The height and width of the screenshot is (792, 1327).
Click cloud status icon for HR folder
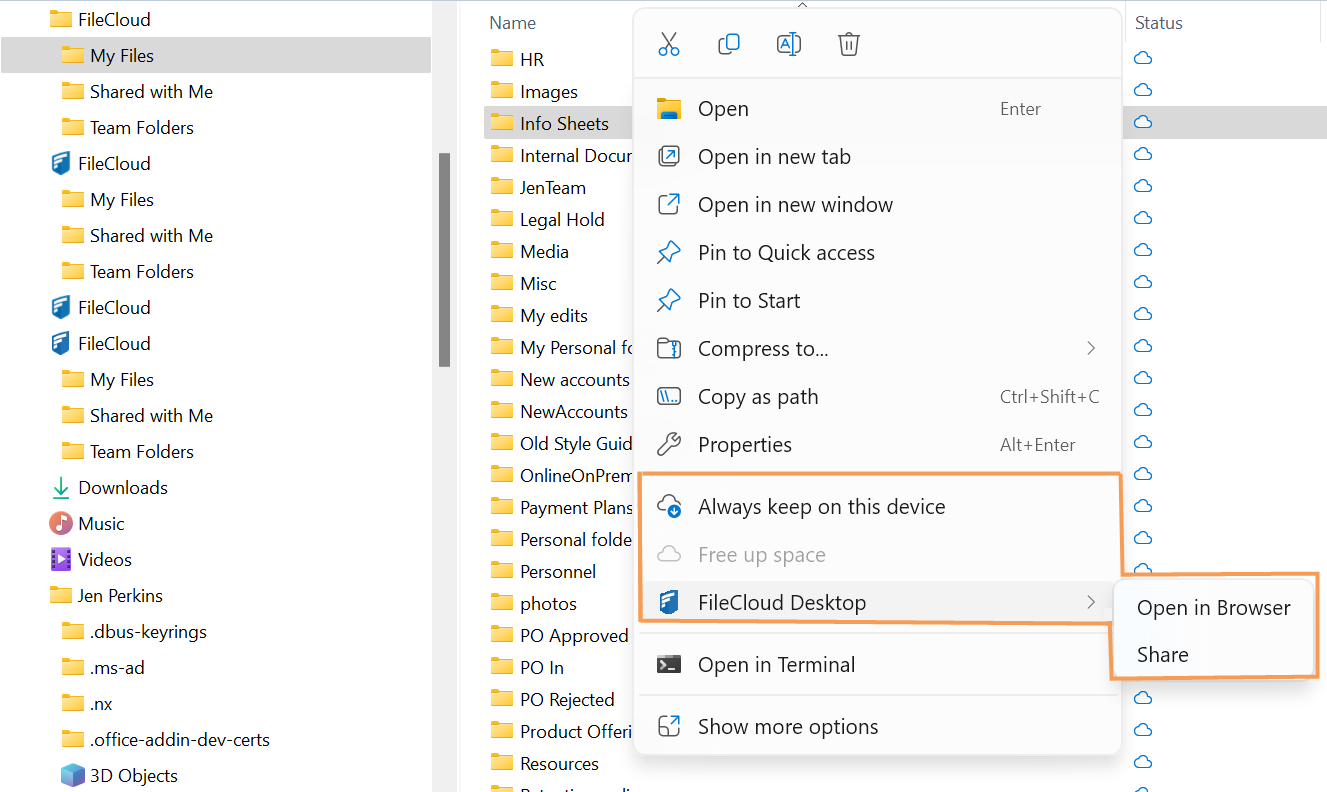[x=1143, y=59]
